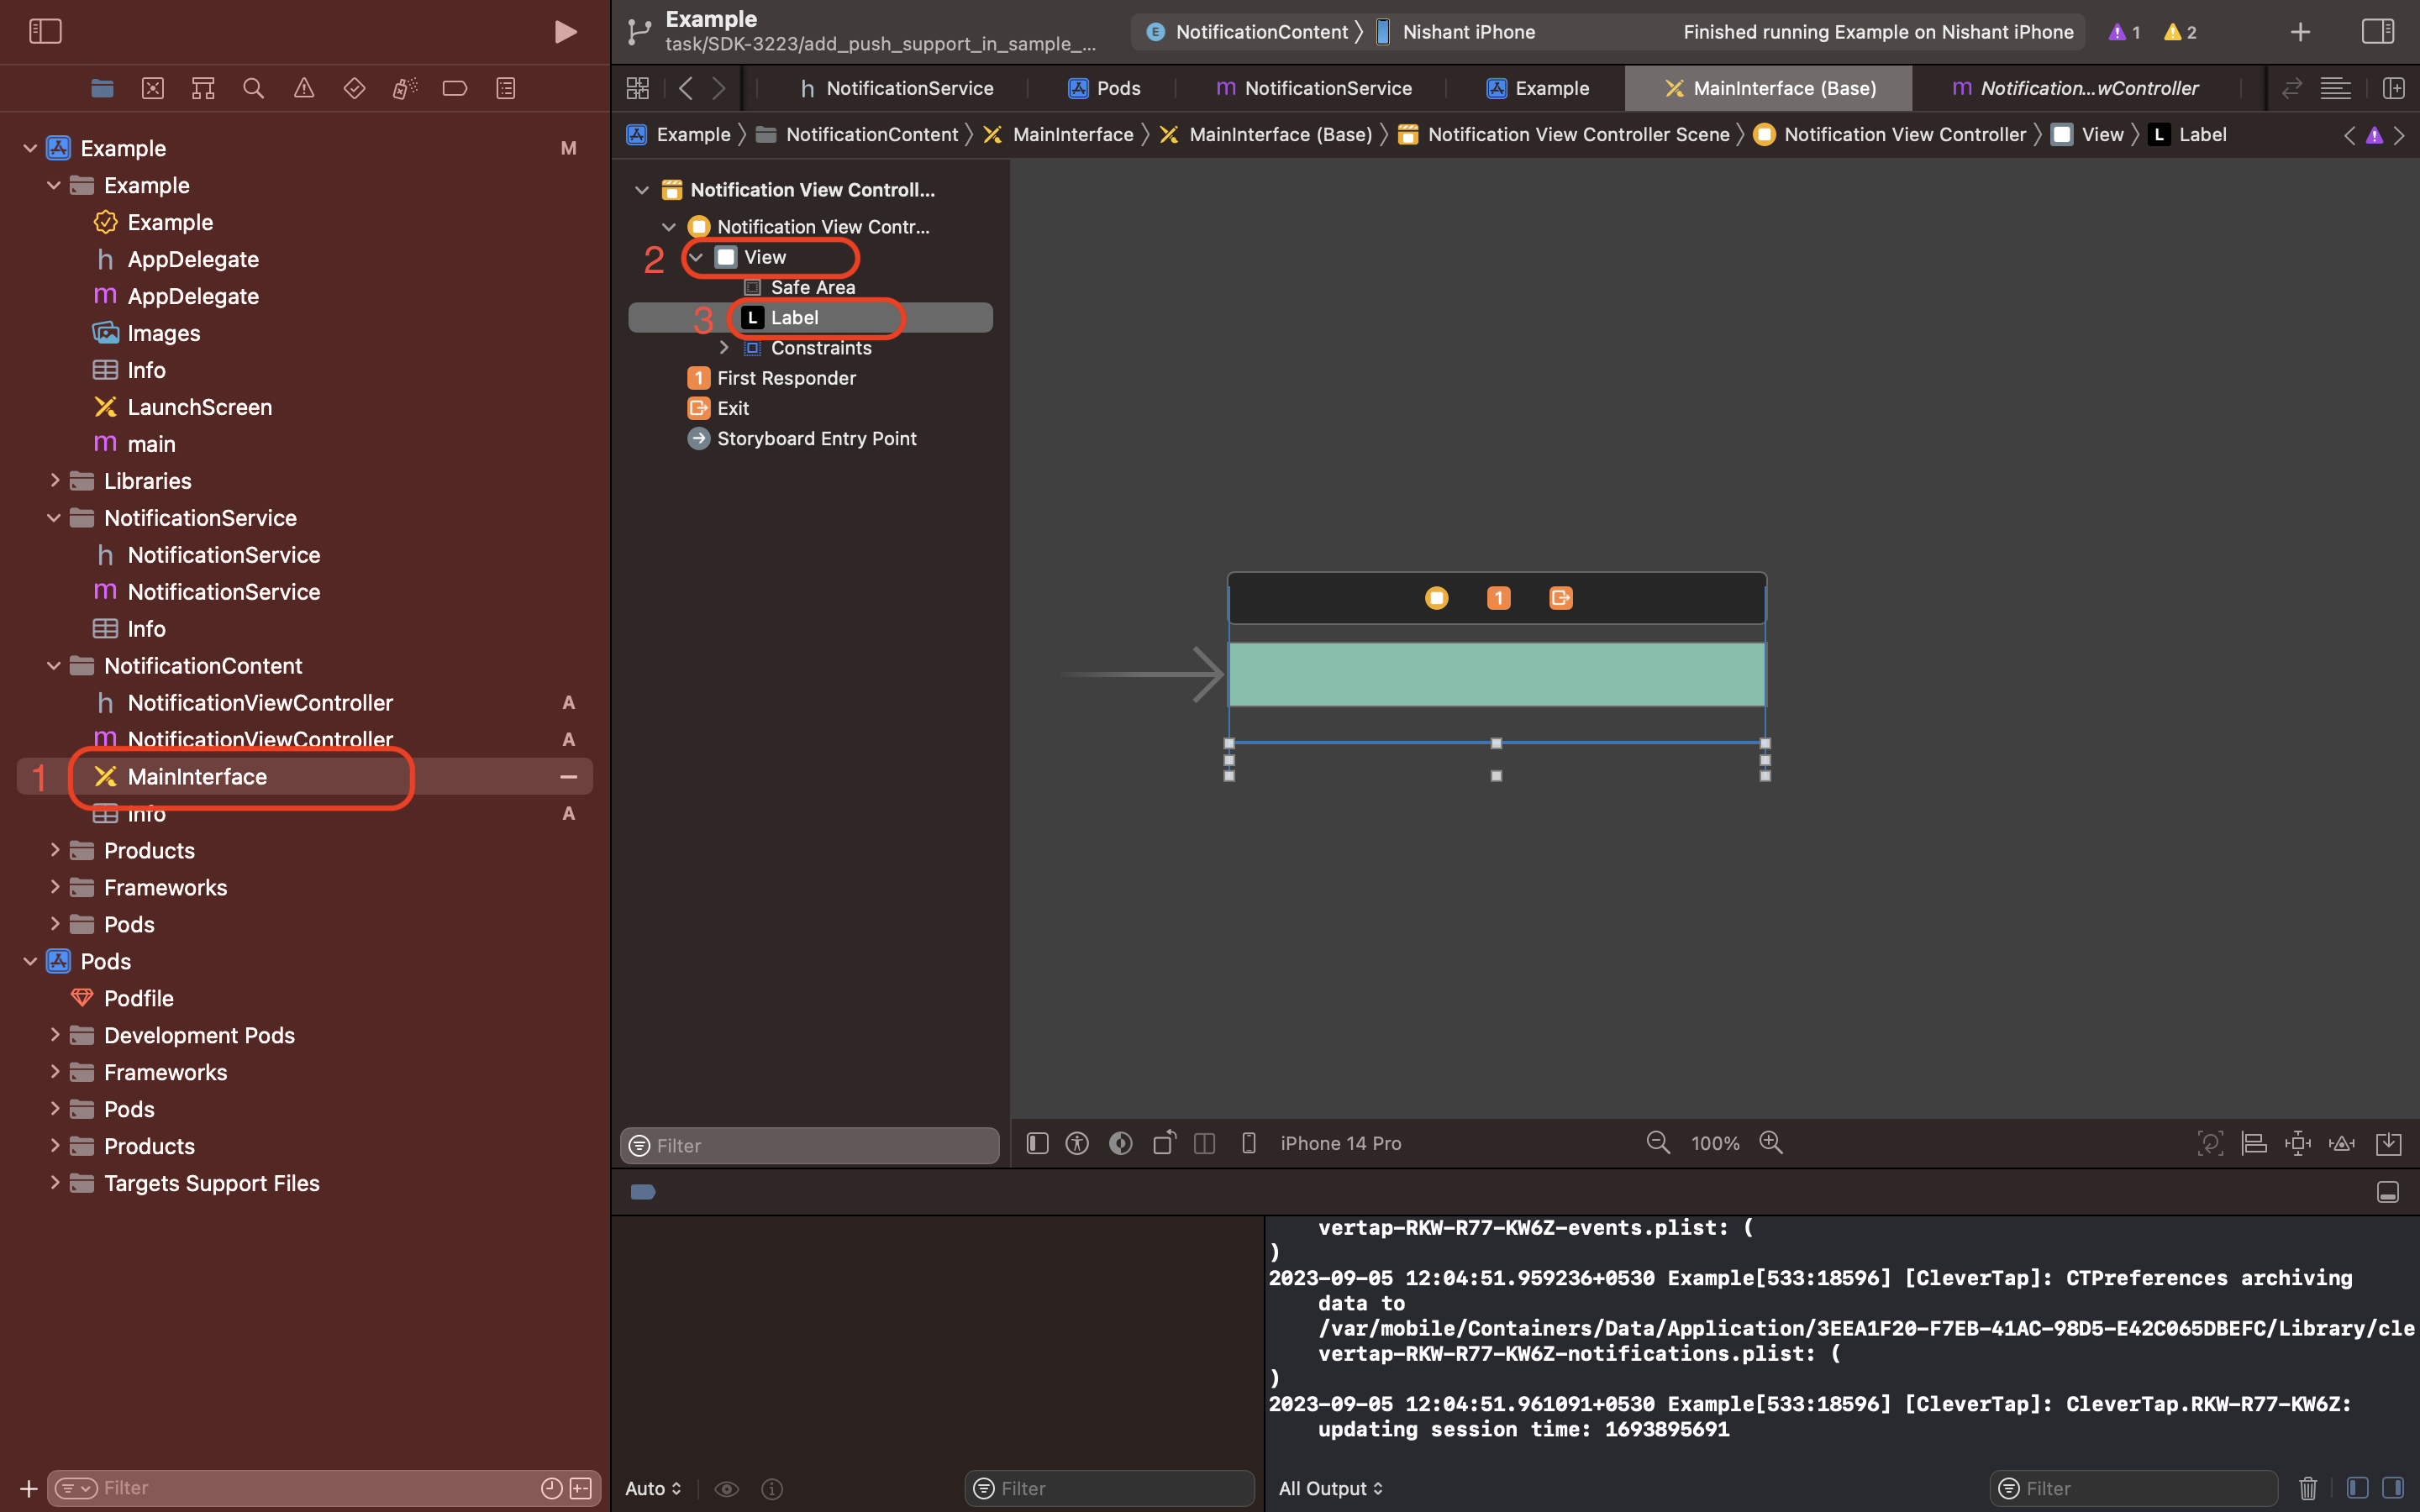Select iPhone 14 Pro device button
2420x1512 pixels.
pyautogui.click(x=1340, y=1142)
